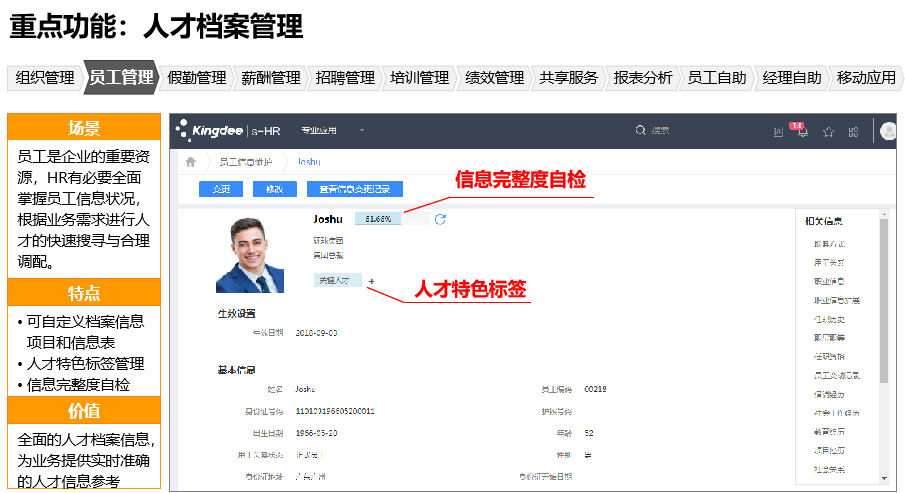Select the 招聘管理 tab

point(345,77)
